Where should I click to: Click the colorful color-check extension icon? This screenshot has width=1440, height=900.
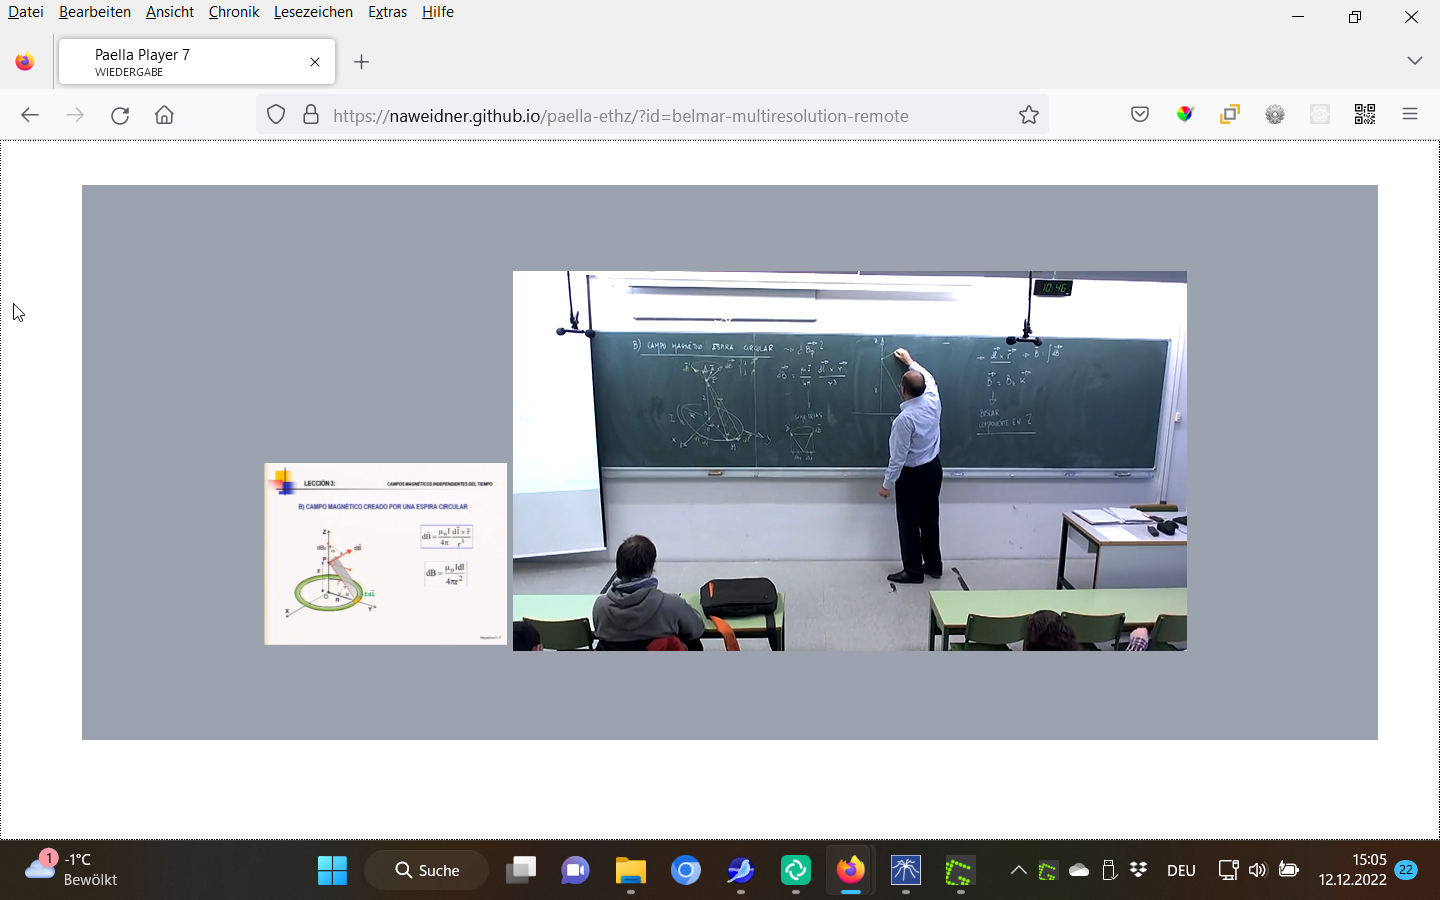(1184, 114)
